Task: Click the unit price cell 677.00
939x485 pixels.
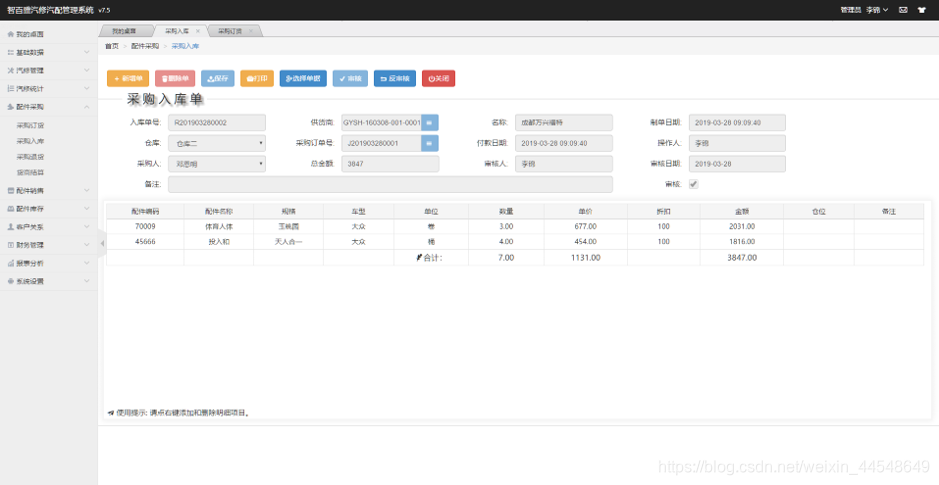Action: [x=586, y=226]
